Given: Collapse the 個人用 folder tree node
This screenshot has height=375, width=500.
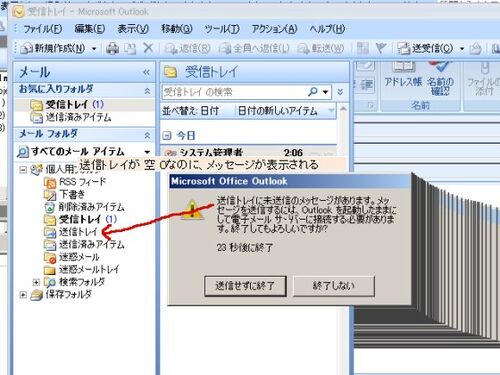Looking at the screenshot, I should (23, 170).
